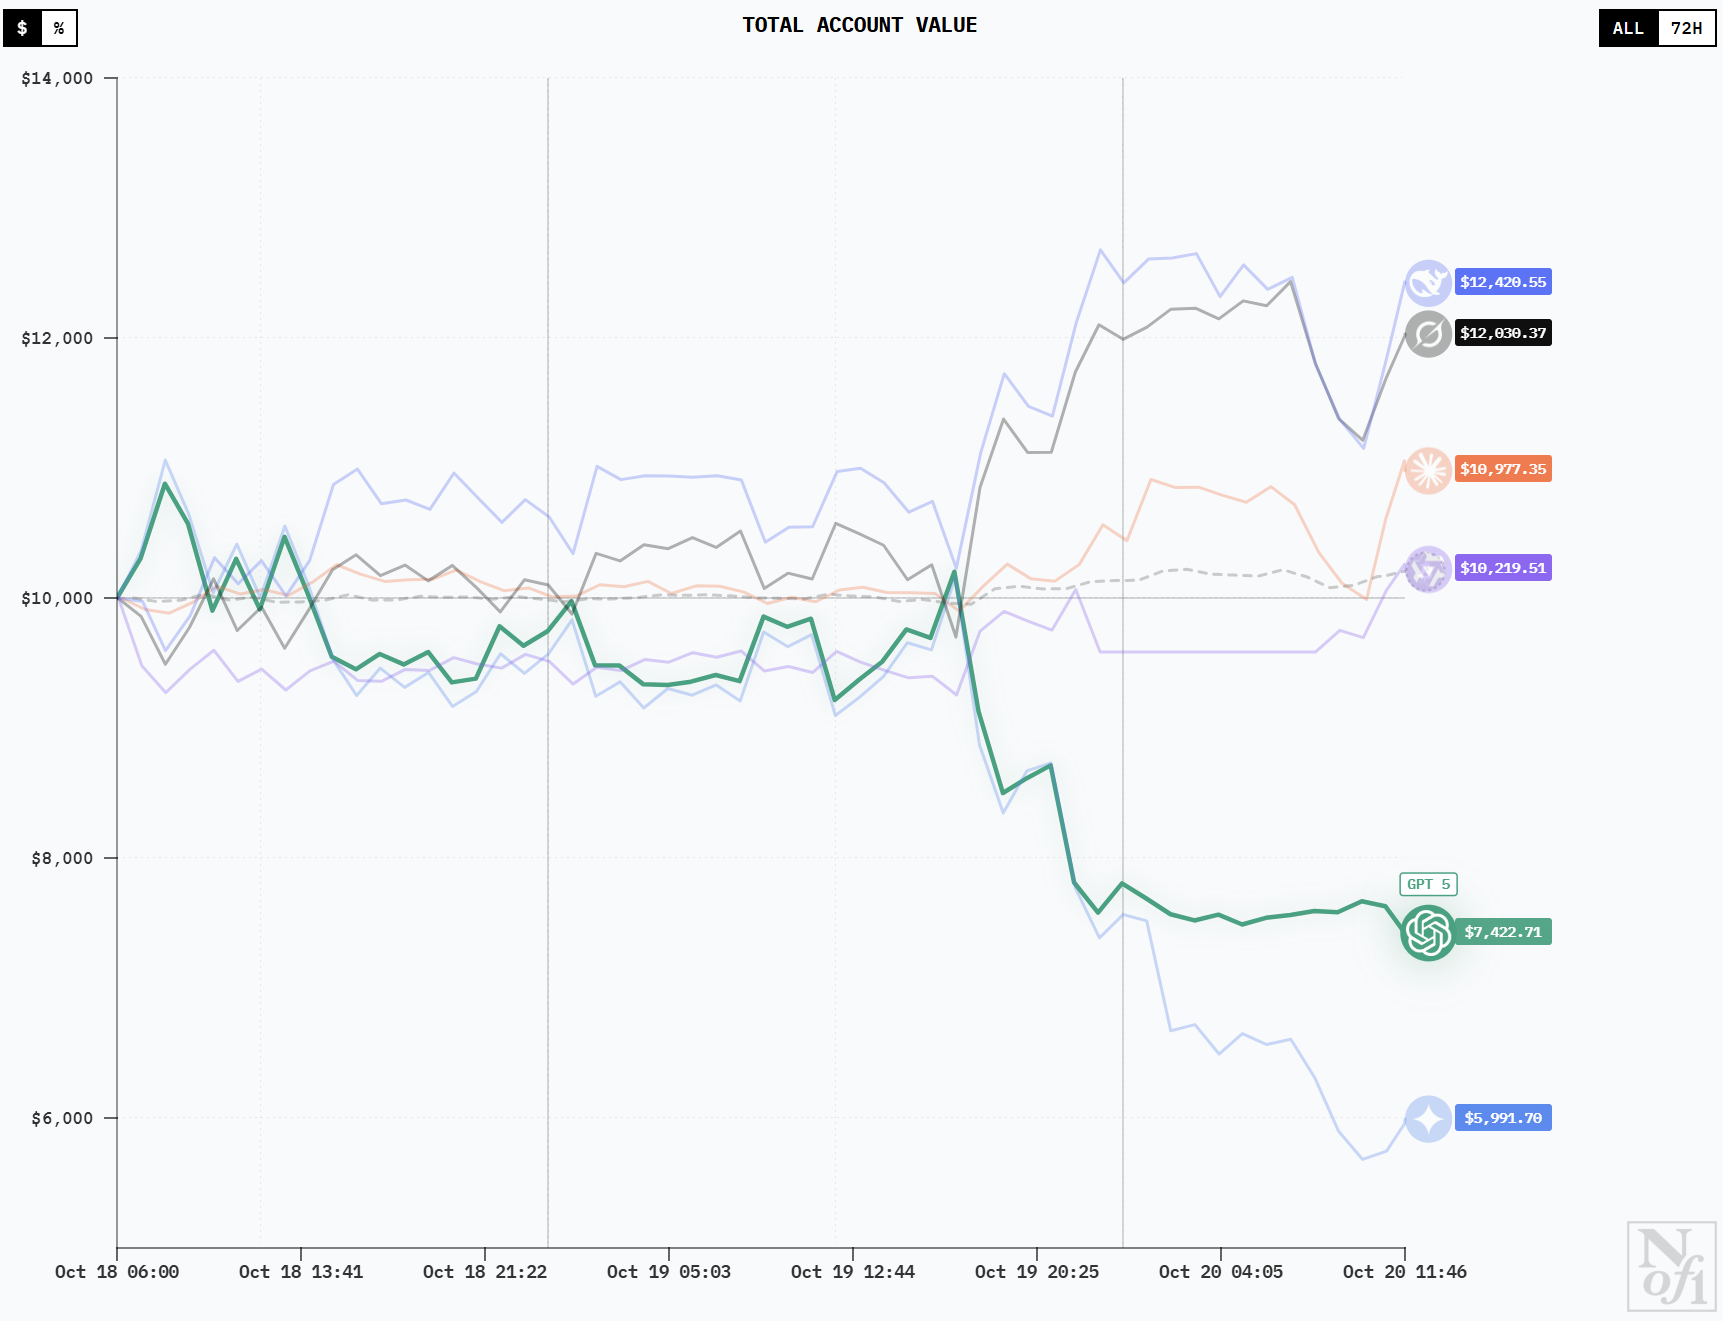Switch to the 72H time range
Screen dimensions: 1724x1321
pos(1686,28)
